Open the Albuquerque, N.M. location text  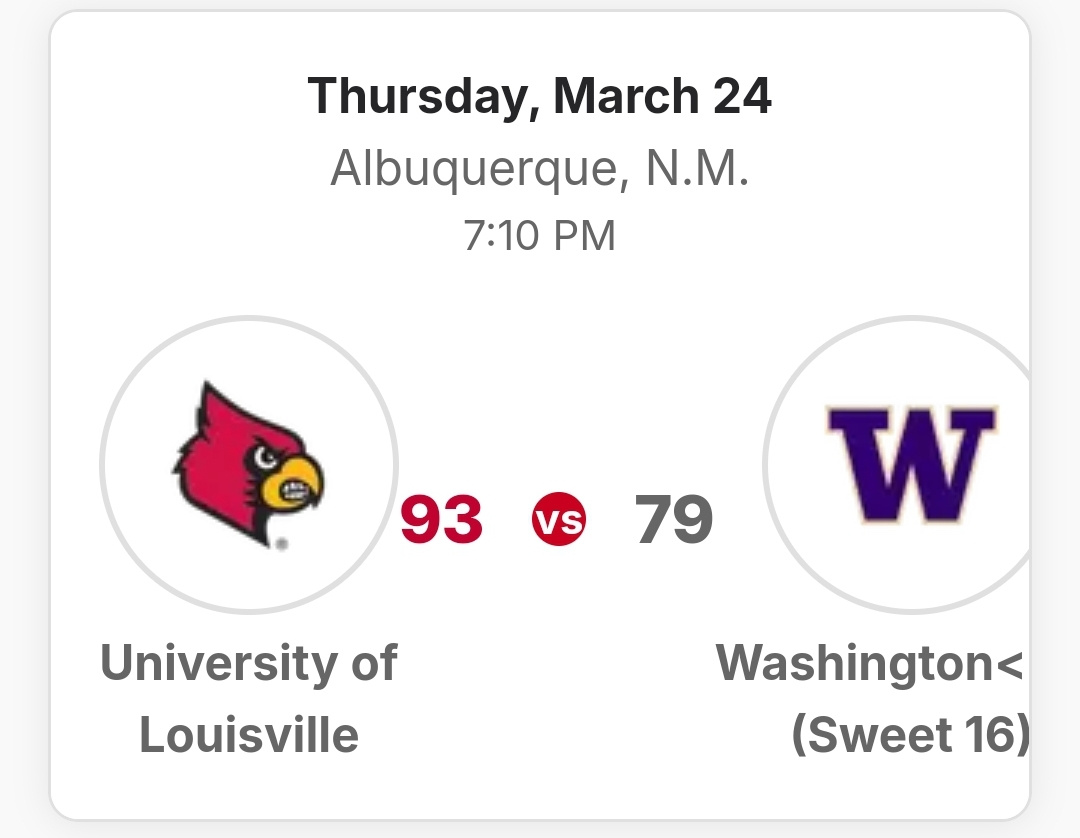[539, 170]
